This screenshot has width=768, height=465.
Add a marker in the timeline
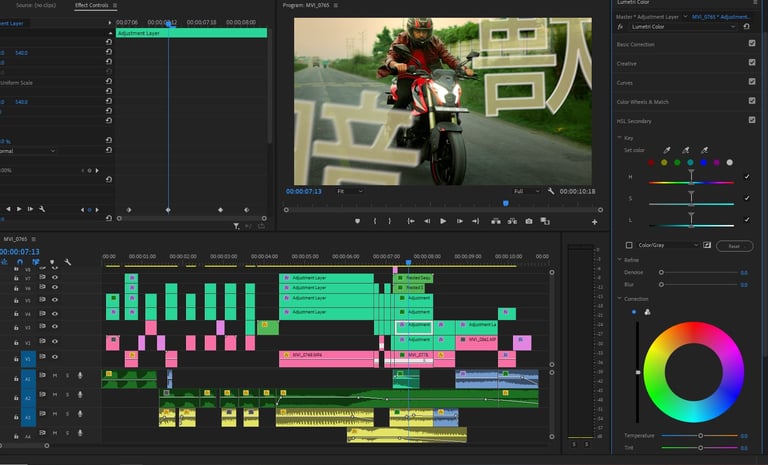(x=52, y=263)
